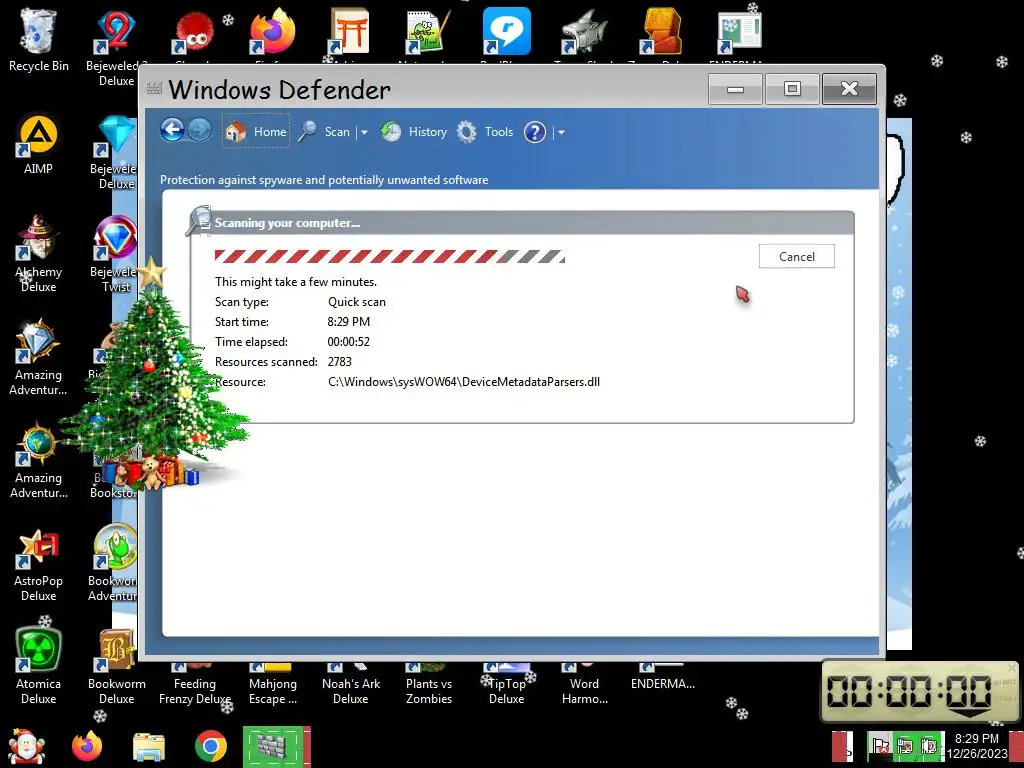Select the Mahjong Escape shortcut
This screenshot has height=768, width=1024.
273,684
